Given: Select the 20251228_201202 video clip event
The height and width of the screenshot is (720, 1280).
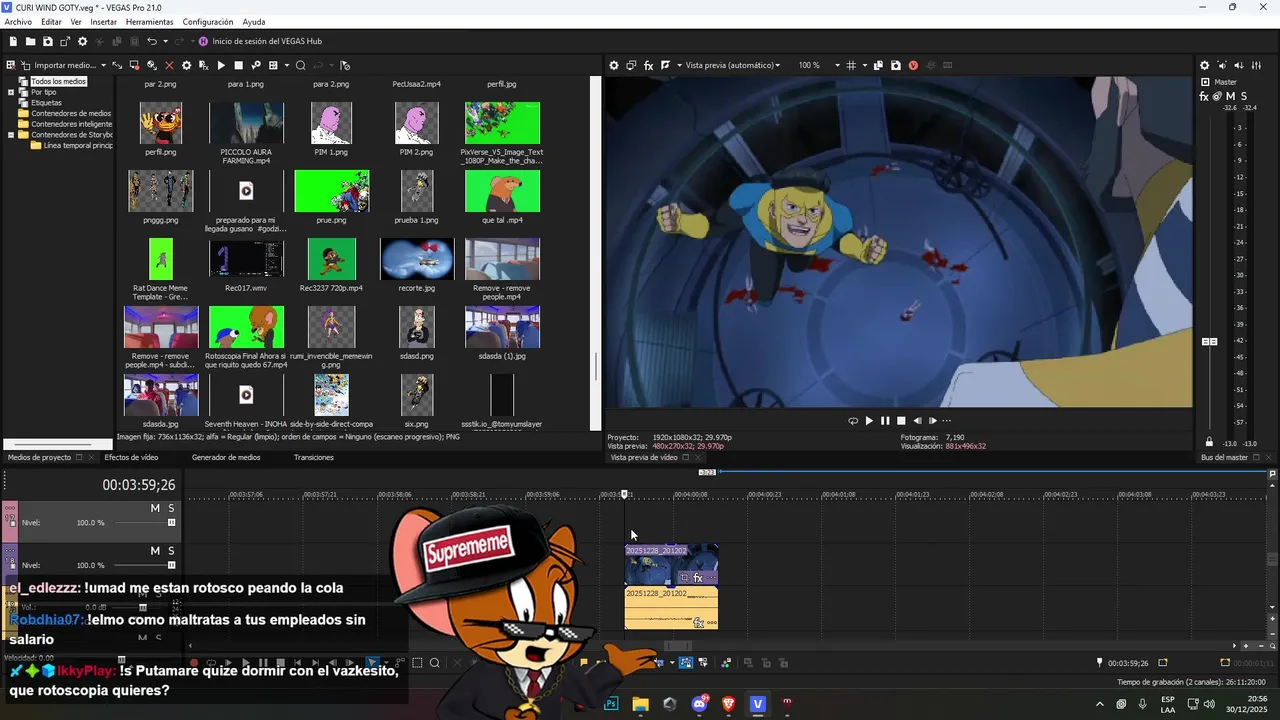Looking at the screenshot, I should [x=671, y=565].
